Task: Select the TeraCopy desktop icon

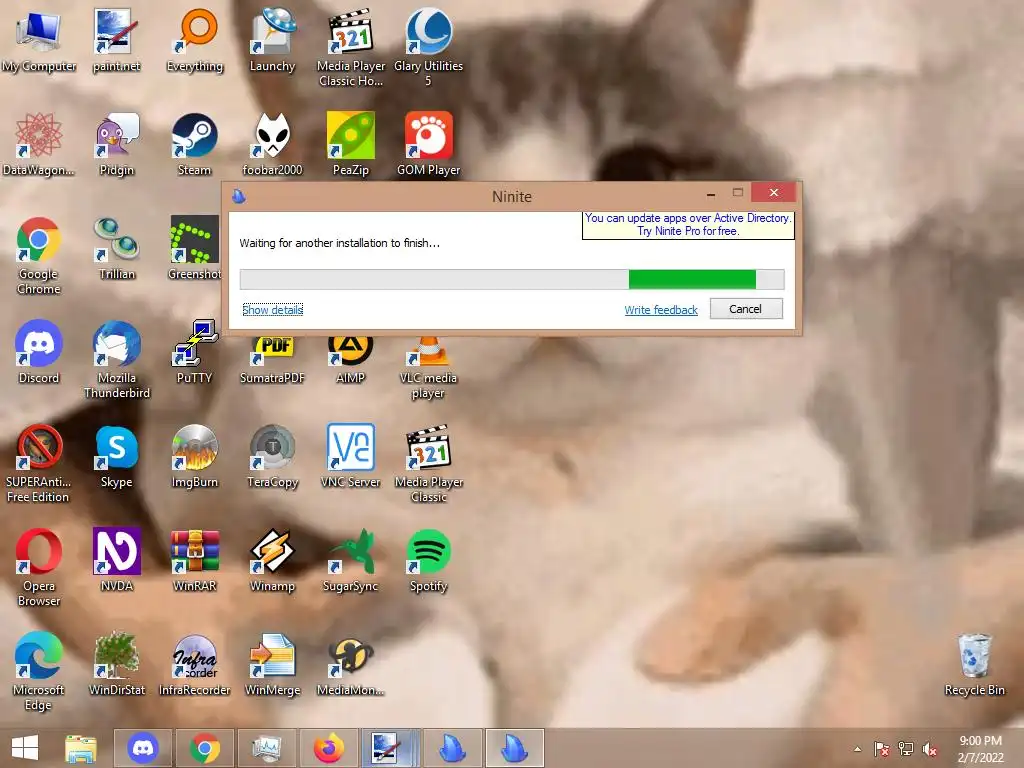Action: click(272, 456)
